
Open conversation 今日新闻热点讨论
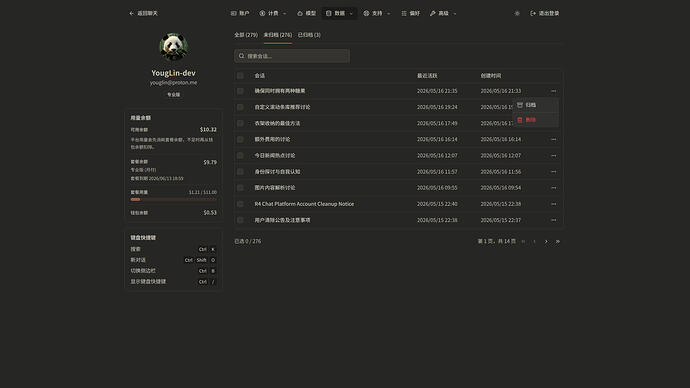pos(275,156)
